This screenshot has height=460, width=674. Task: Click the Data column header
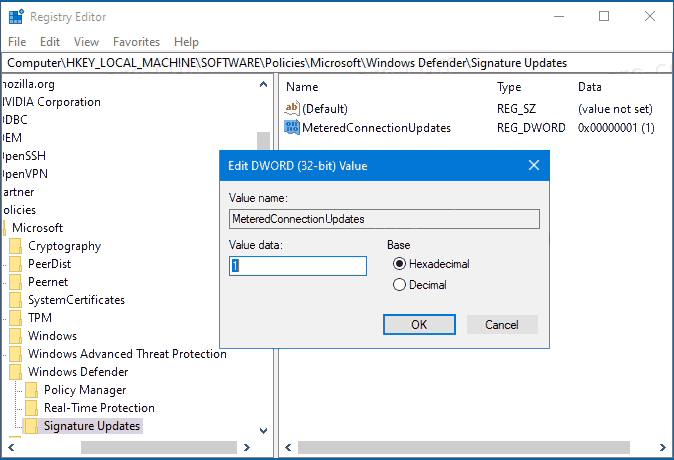590,87
